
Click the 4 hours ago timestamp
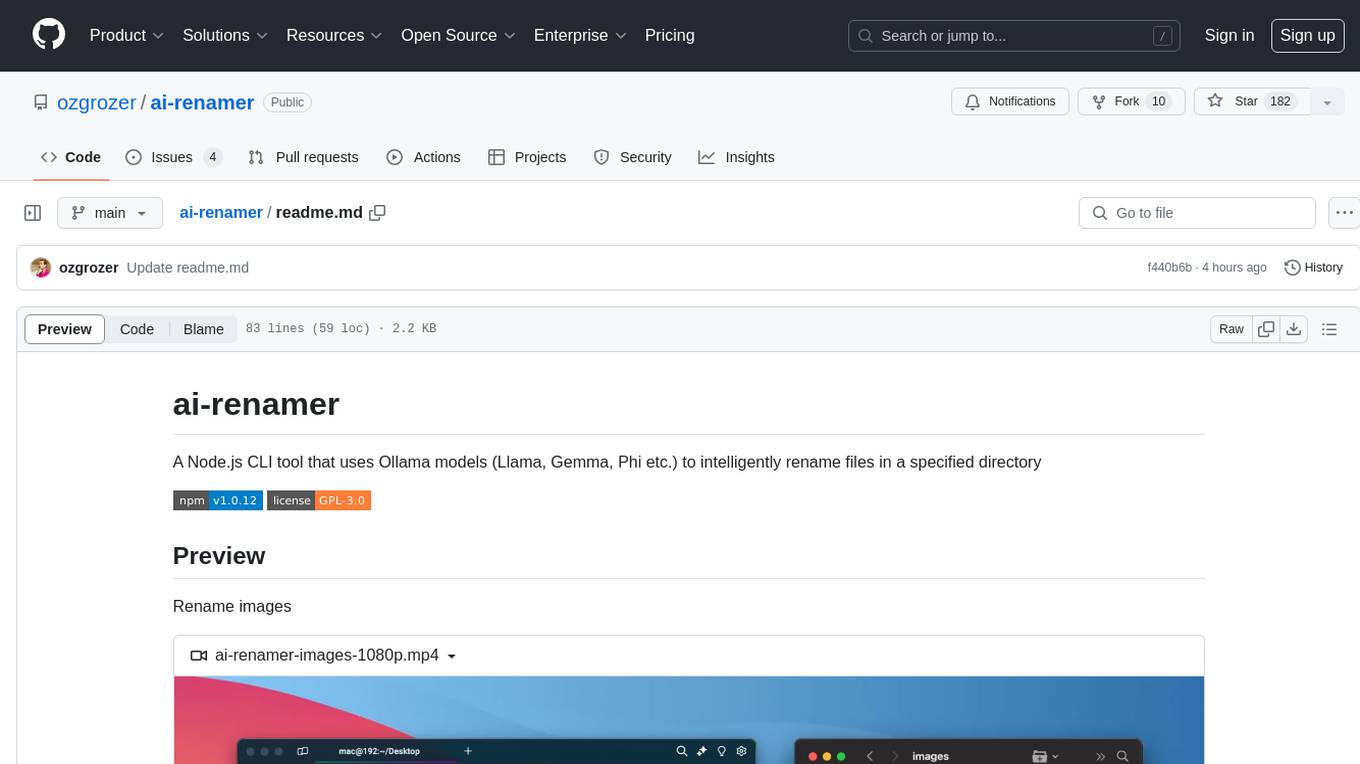click(x=1236, y=268)
